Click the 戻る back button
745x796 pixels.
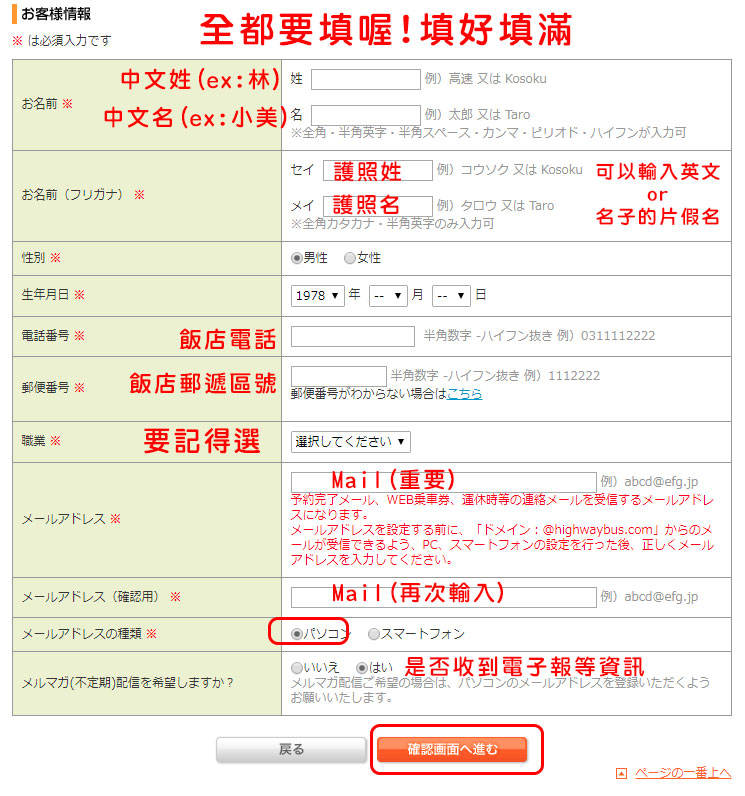(x=291, y=750)
